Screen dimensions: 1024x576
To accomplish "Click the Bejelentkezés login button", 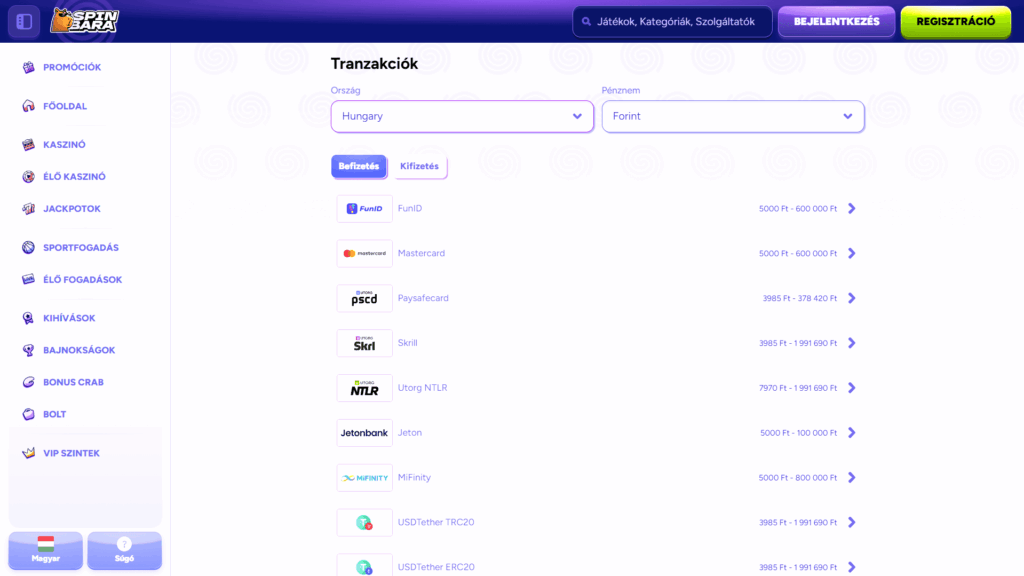I will (x=836, y=21).
